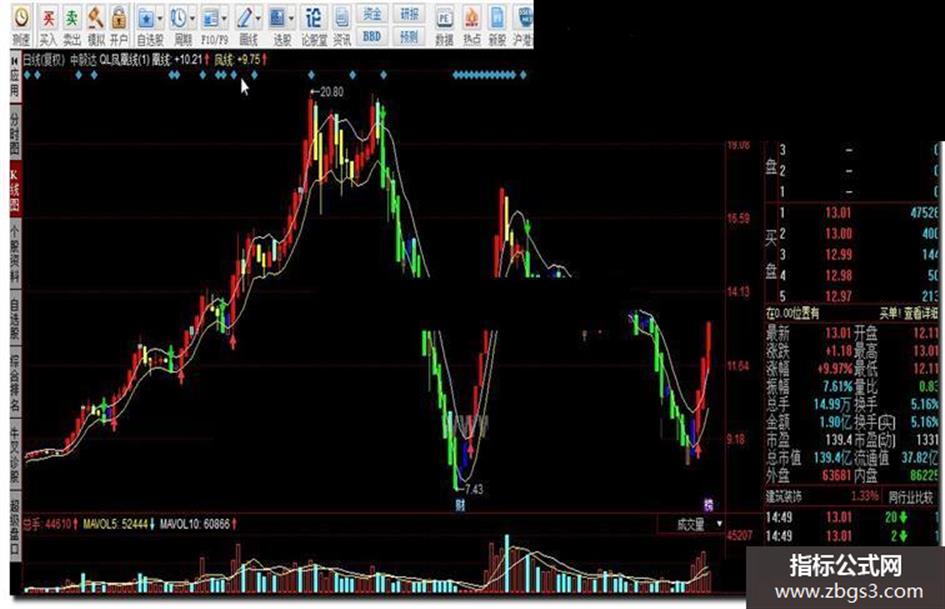Click the 外盘 63681 value
This screenshot has height=609, width=945.
click(837, 476)
